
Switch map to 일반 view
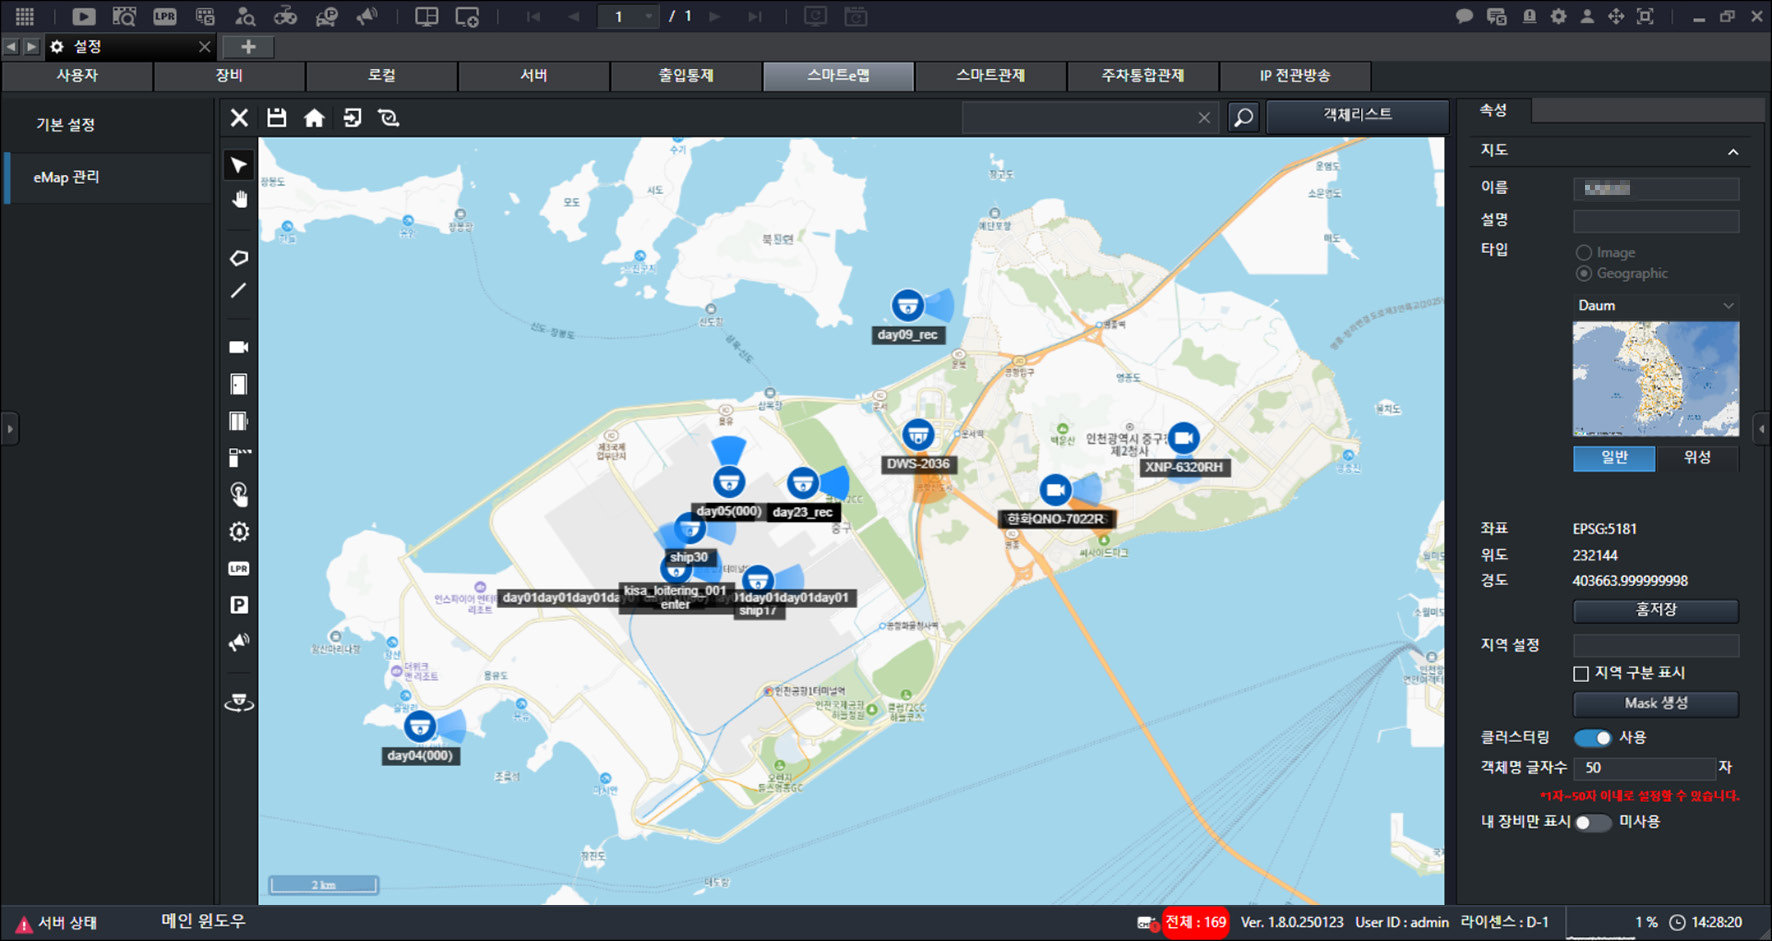[1614, 458]
